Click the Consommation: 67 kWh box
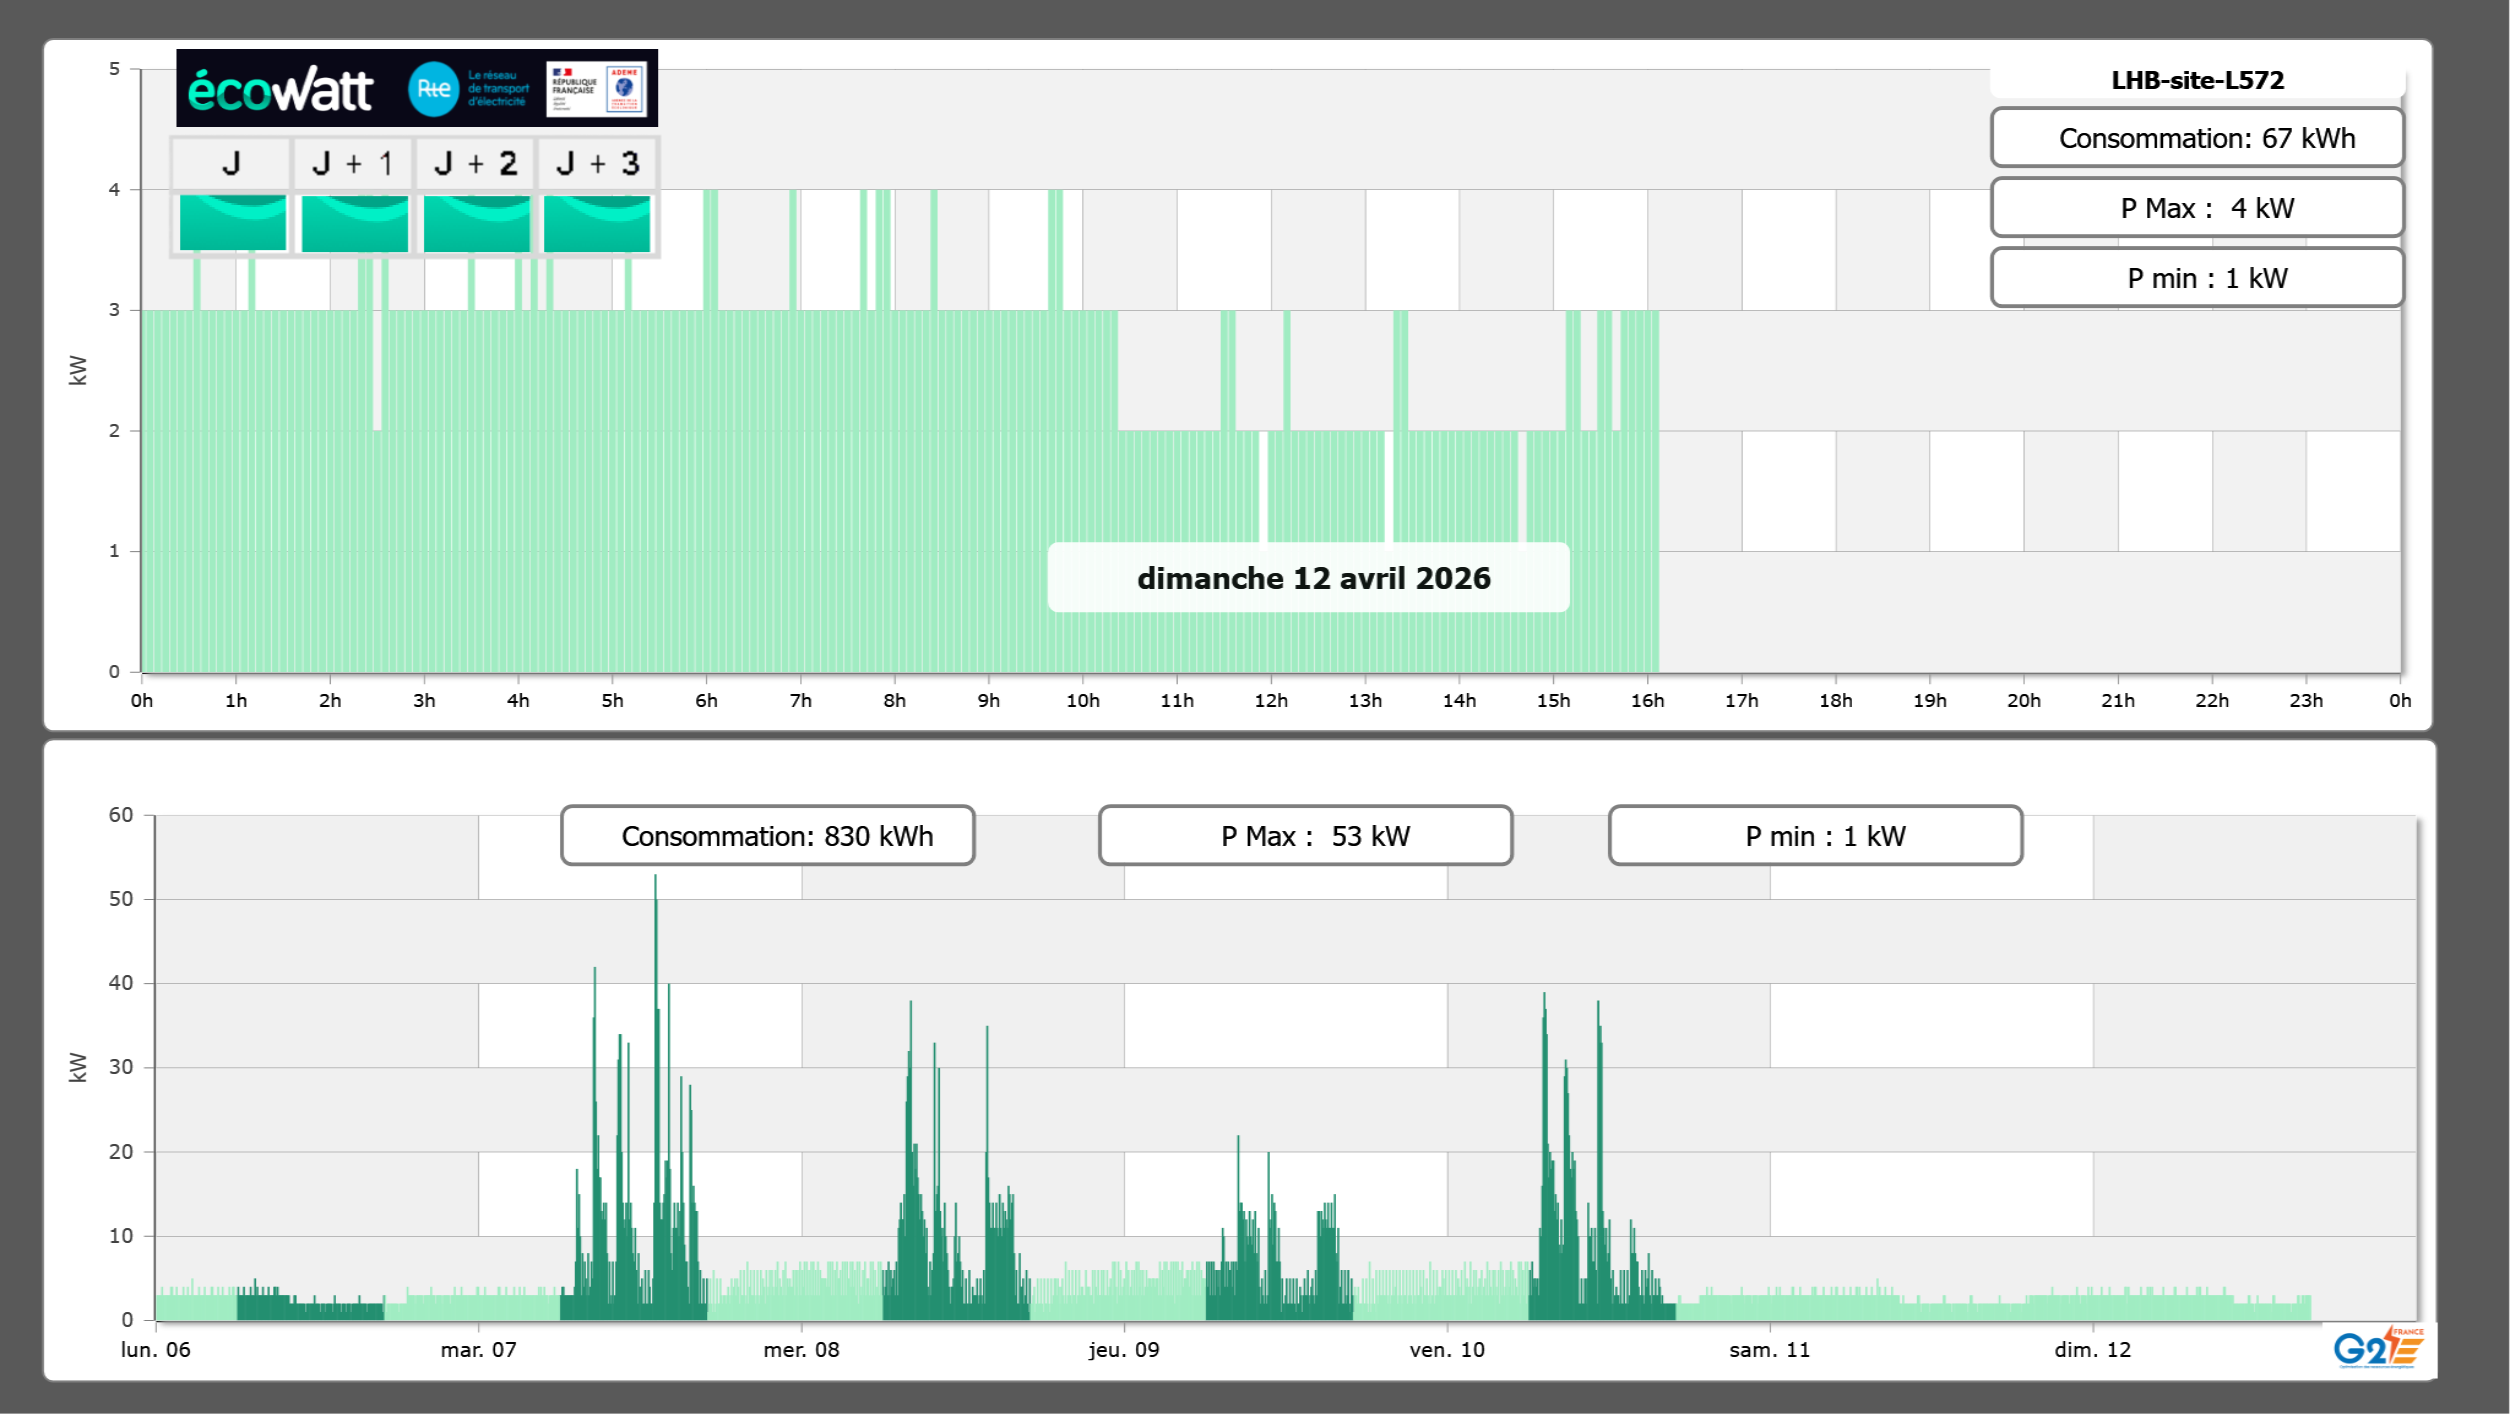 2197,138
